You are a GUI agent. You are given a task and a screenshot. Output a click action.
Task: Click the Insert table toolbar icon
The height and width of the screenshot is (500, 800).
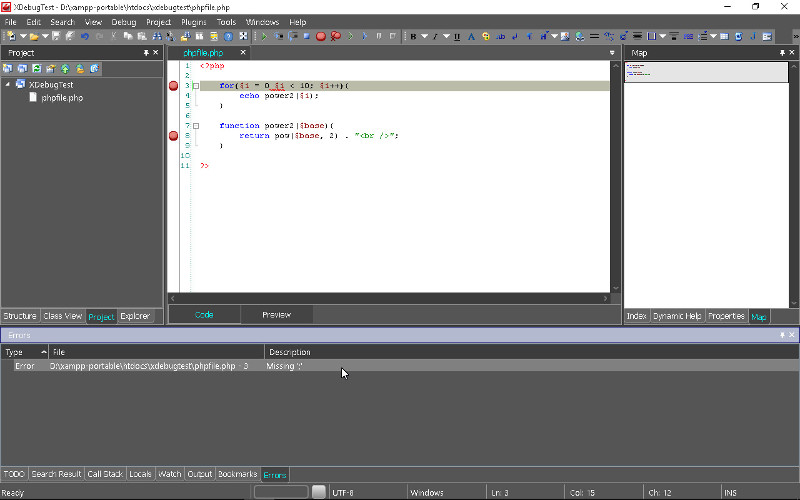point(724,36)
